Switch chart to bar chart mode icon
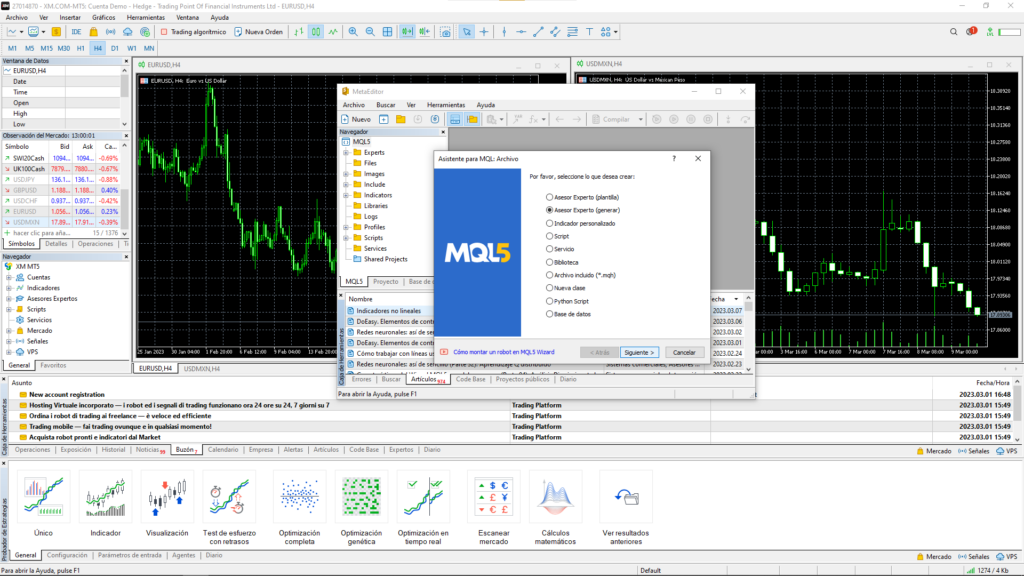The width and height of the screenshot is (1024, 576). pos(298,31)
